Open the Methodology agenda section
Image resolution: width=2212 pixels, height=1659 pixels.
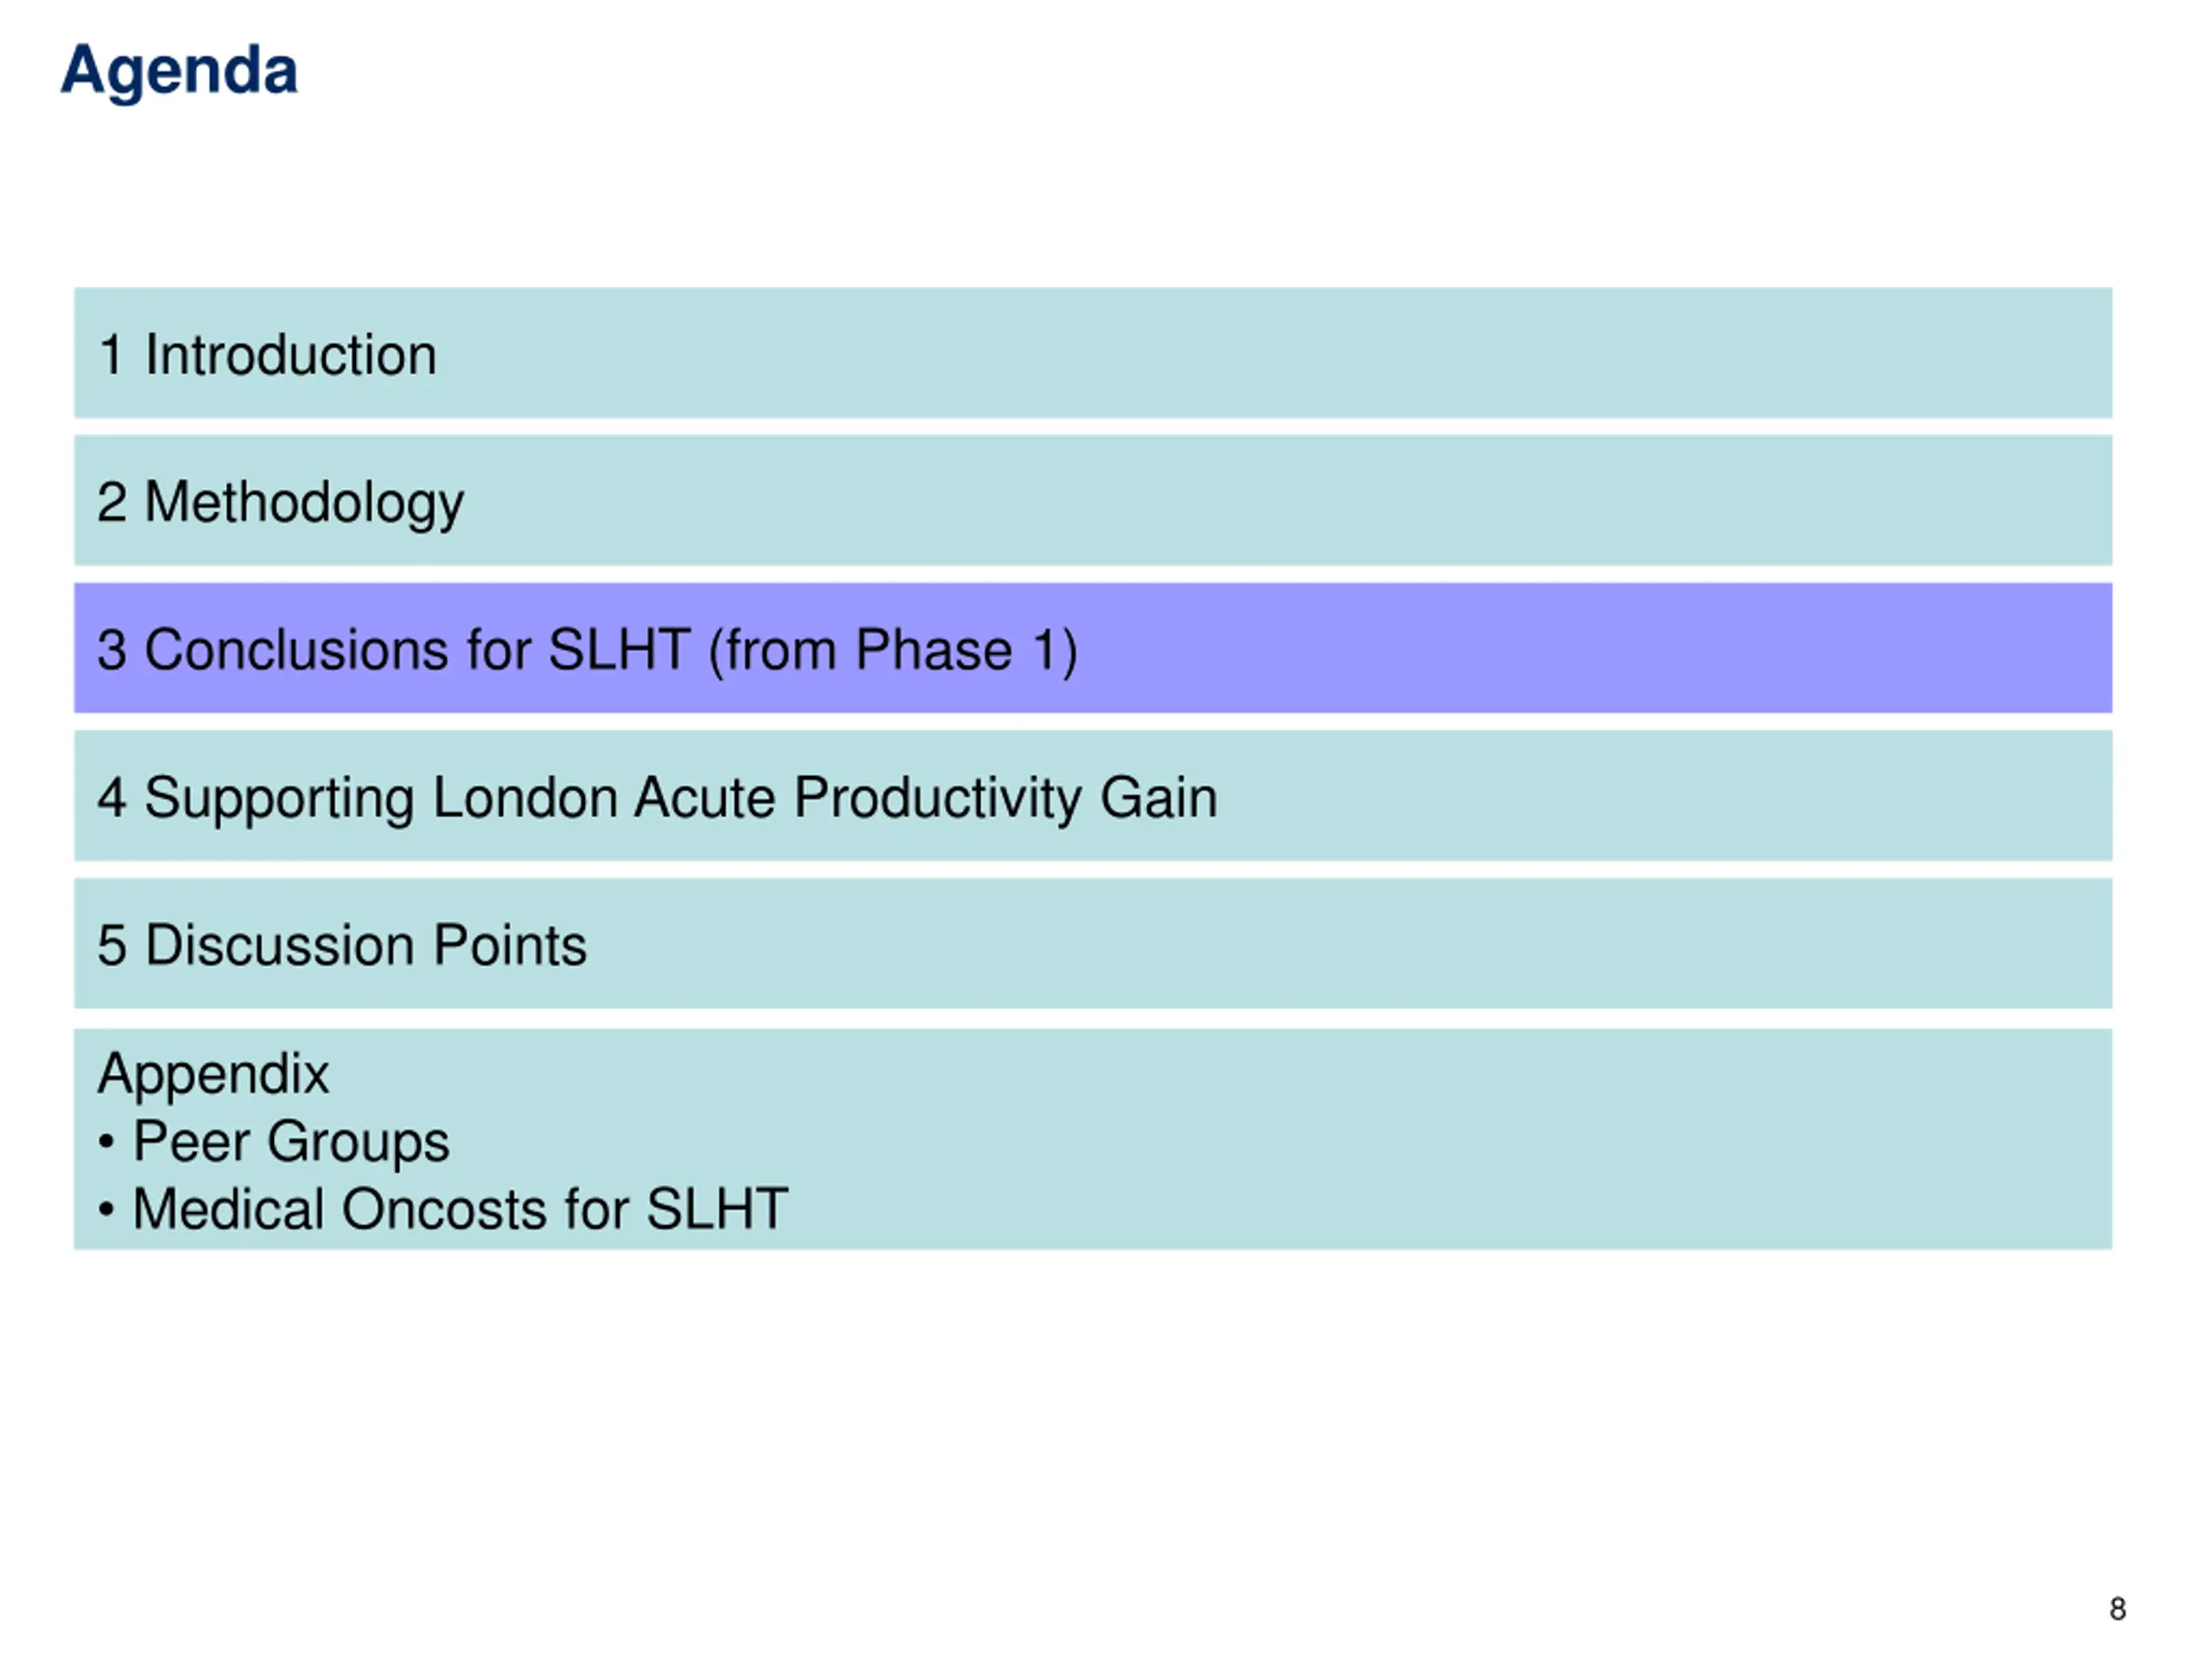1093,500
